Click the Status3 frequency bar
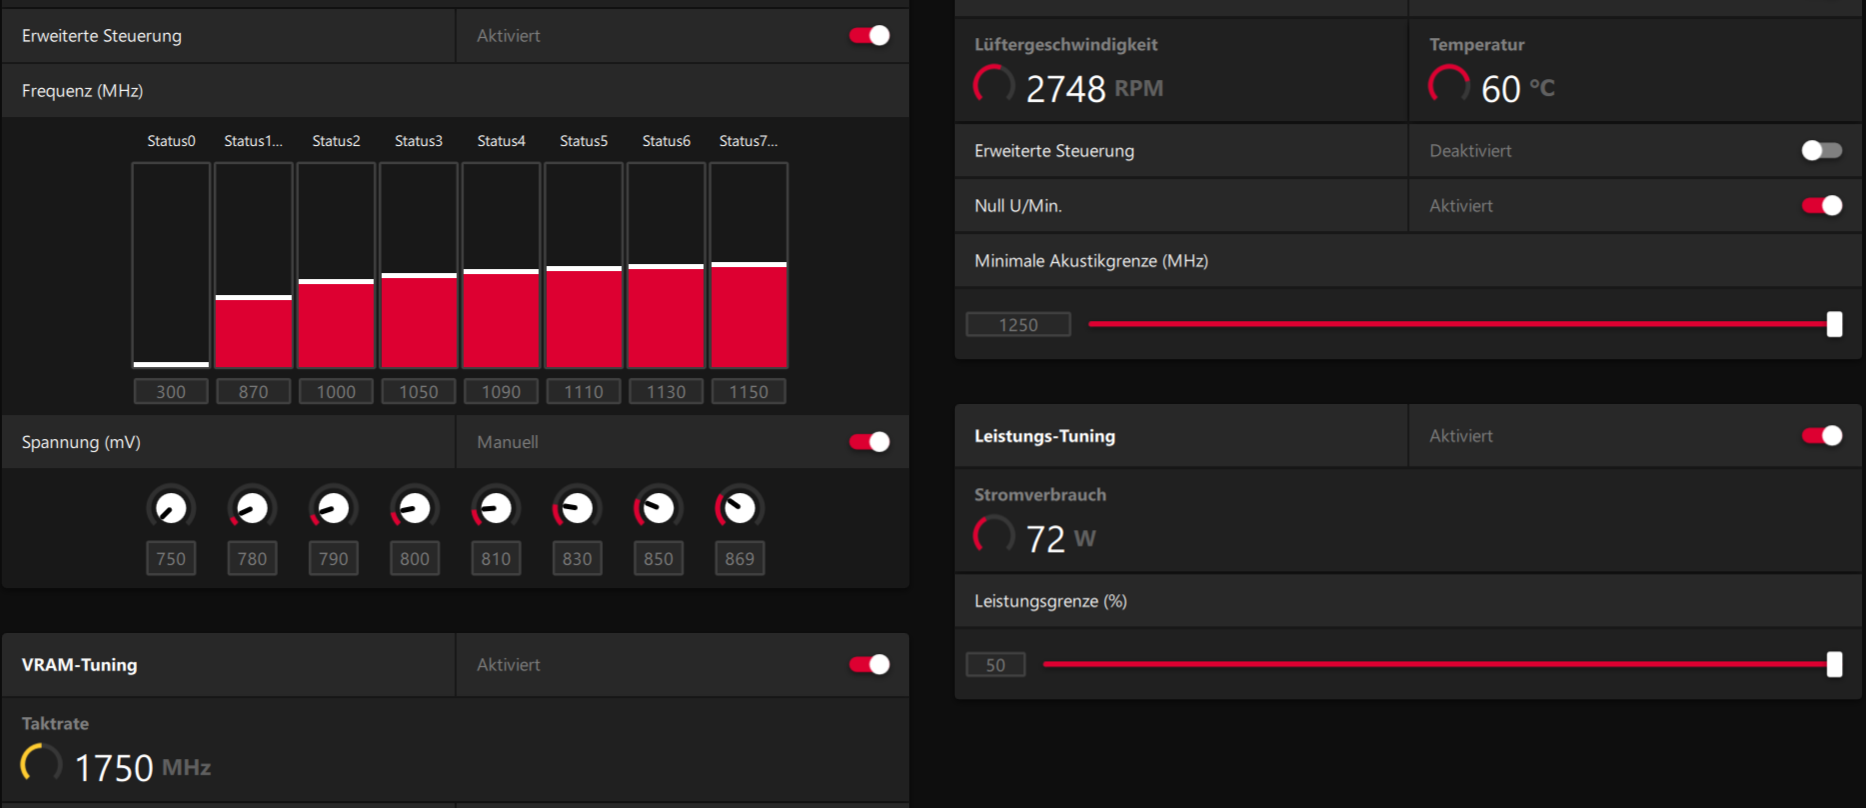 click(x=418, y=266)
